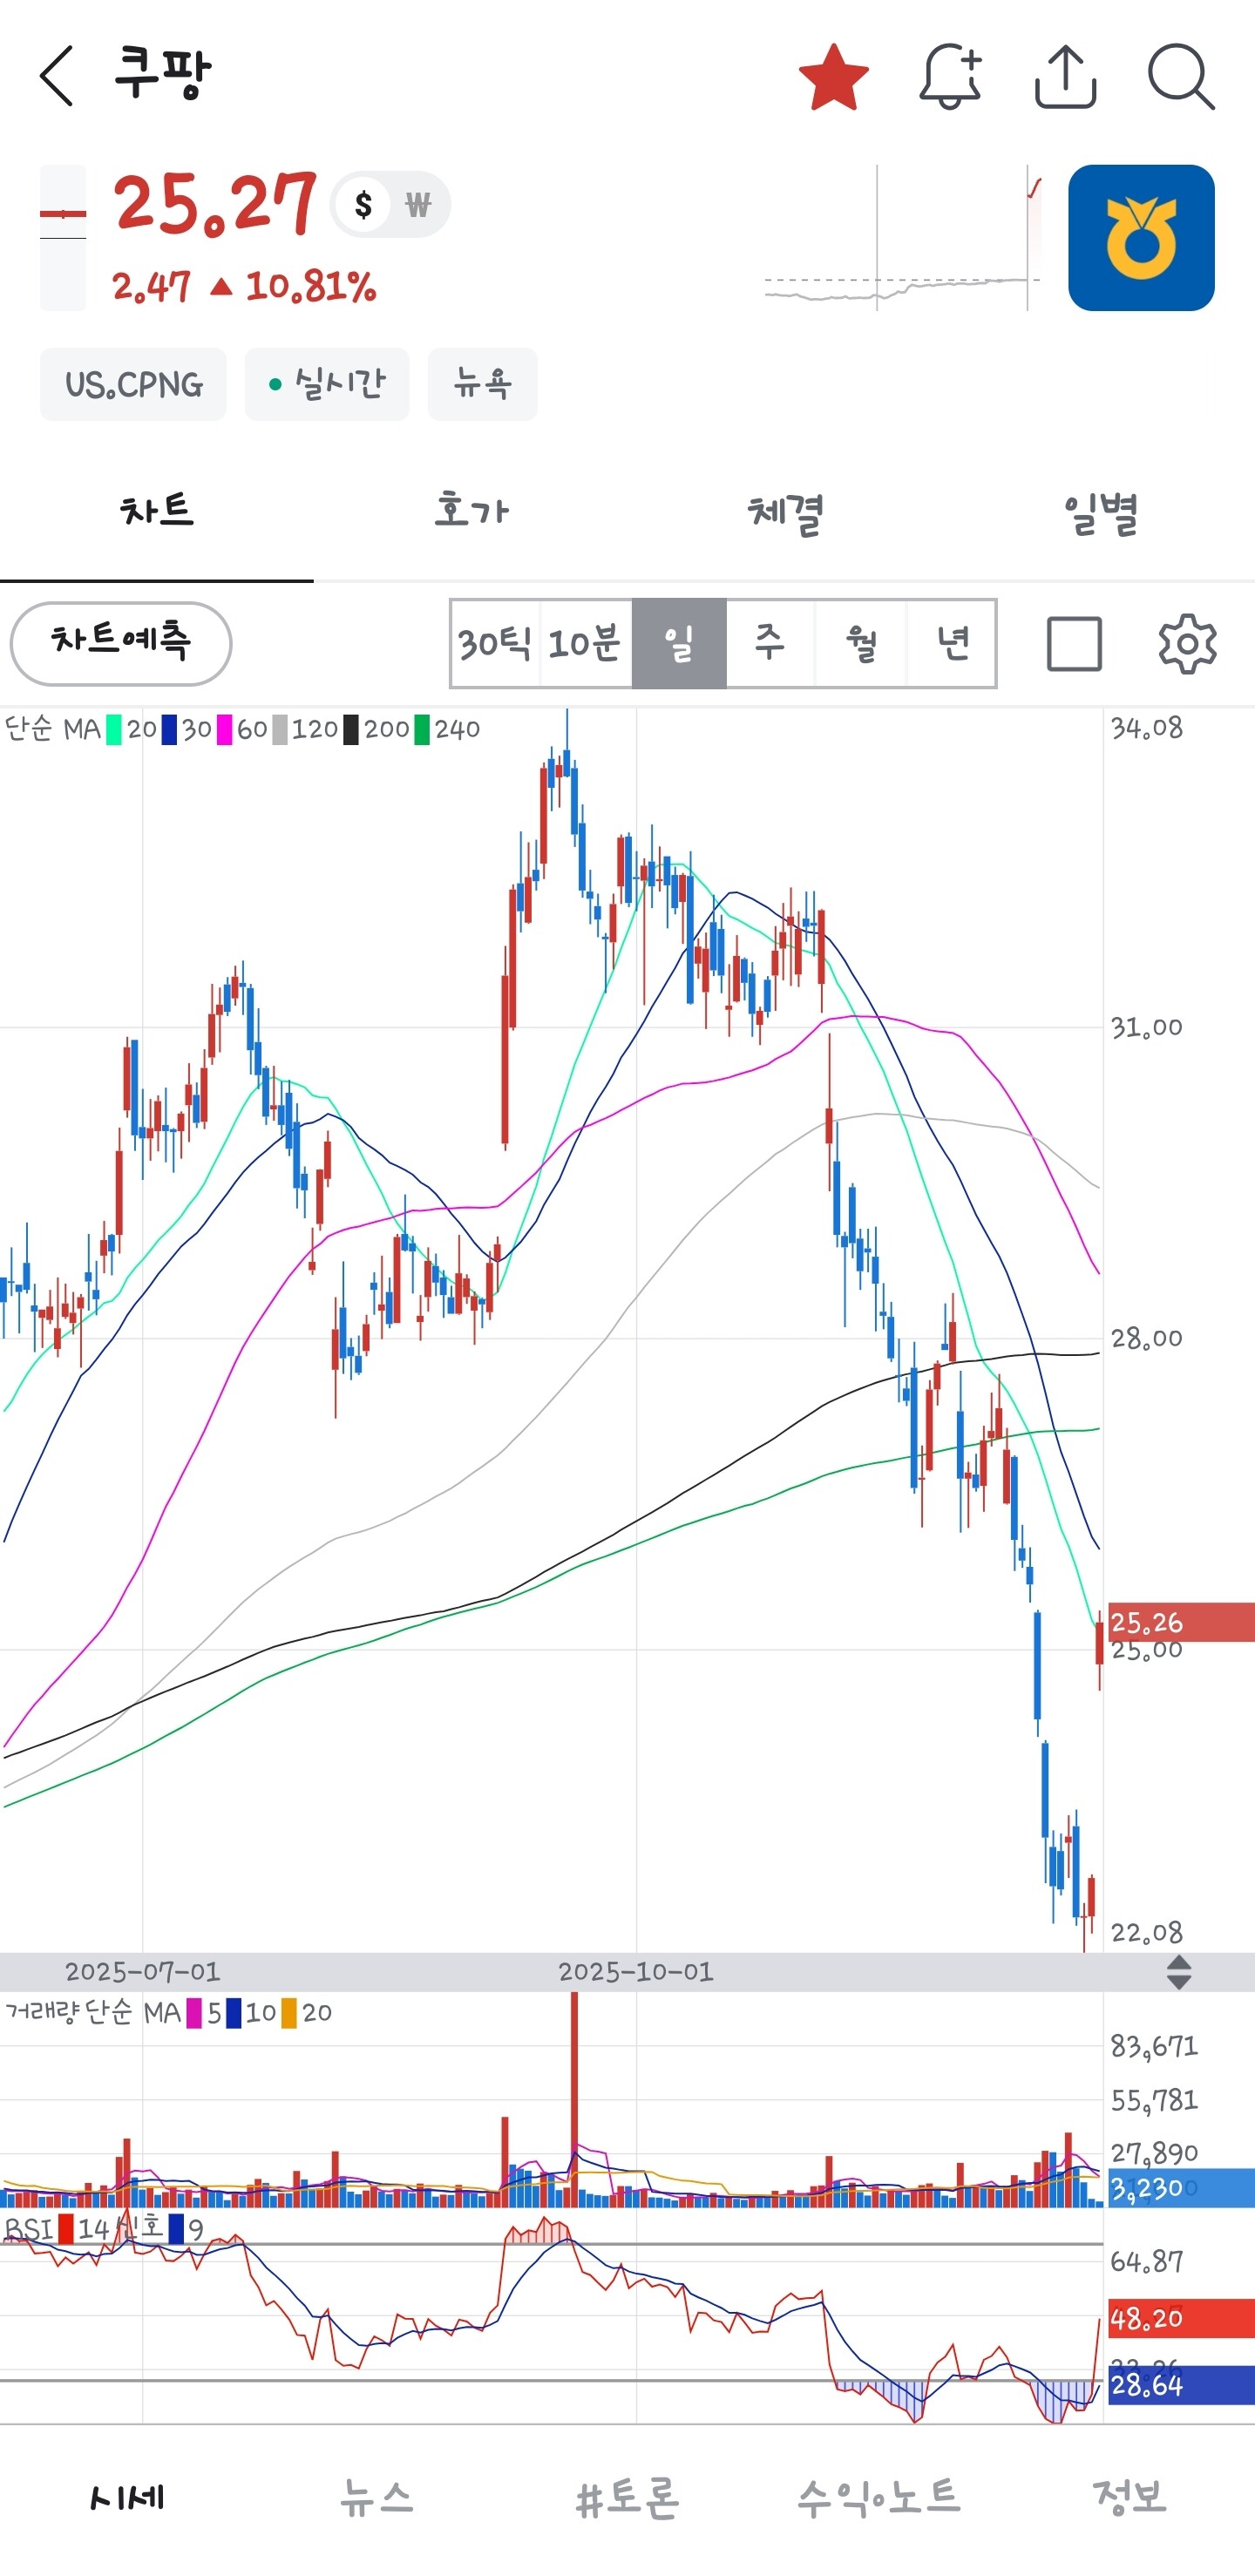The height and width of the screenshot is (2576, 1255).
Task: Select the 일 daily interval
Action: click(x=679, y=643)
